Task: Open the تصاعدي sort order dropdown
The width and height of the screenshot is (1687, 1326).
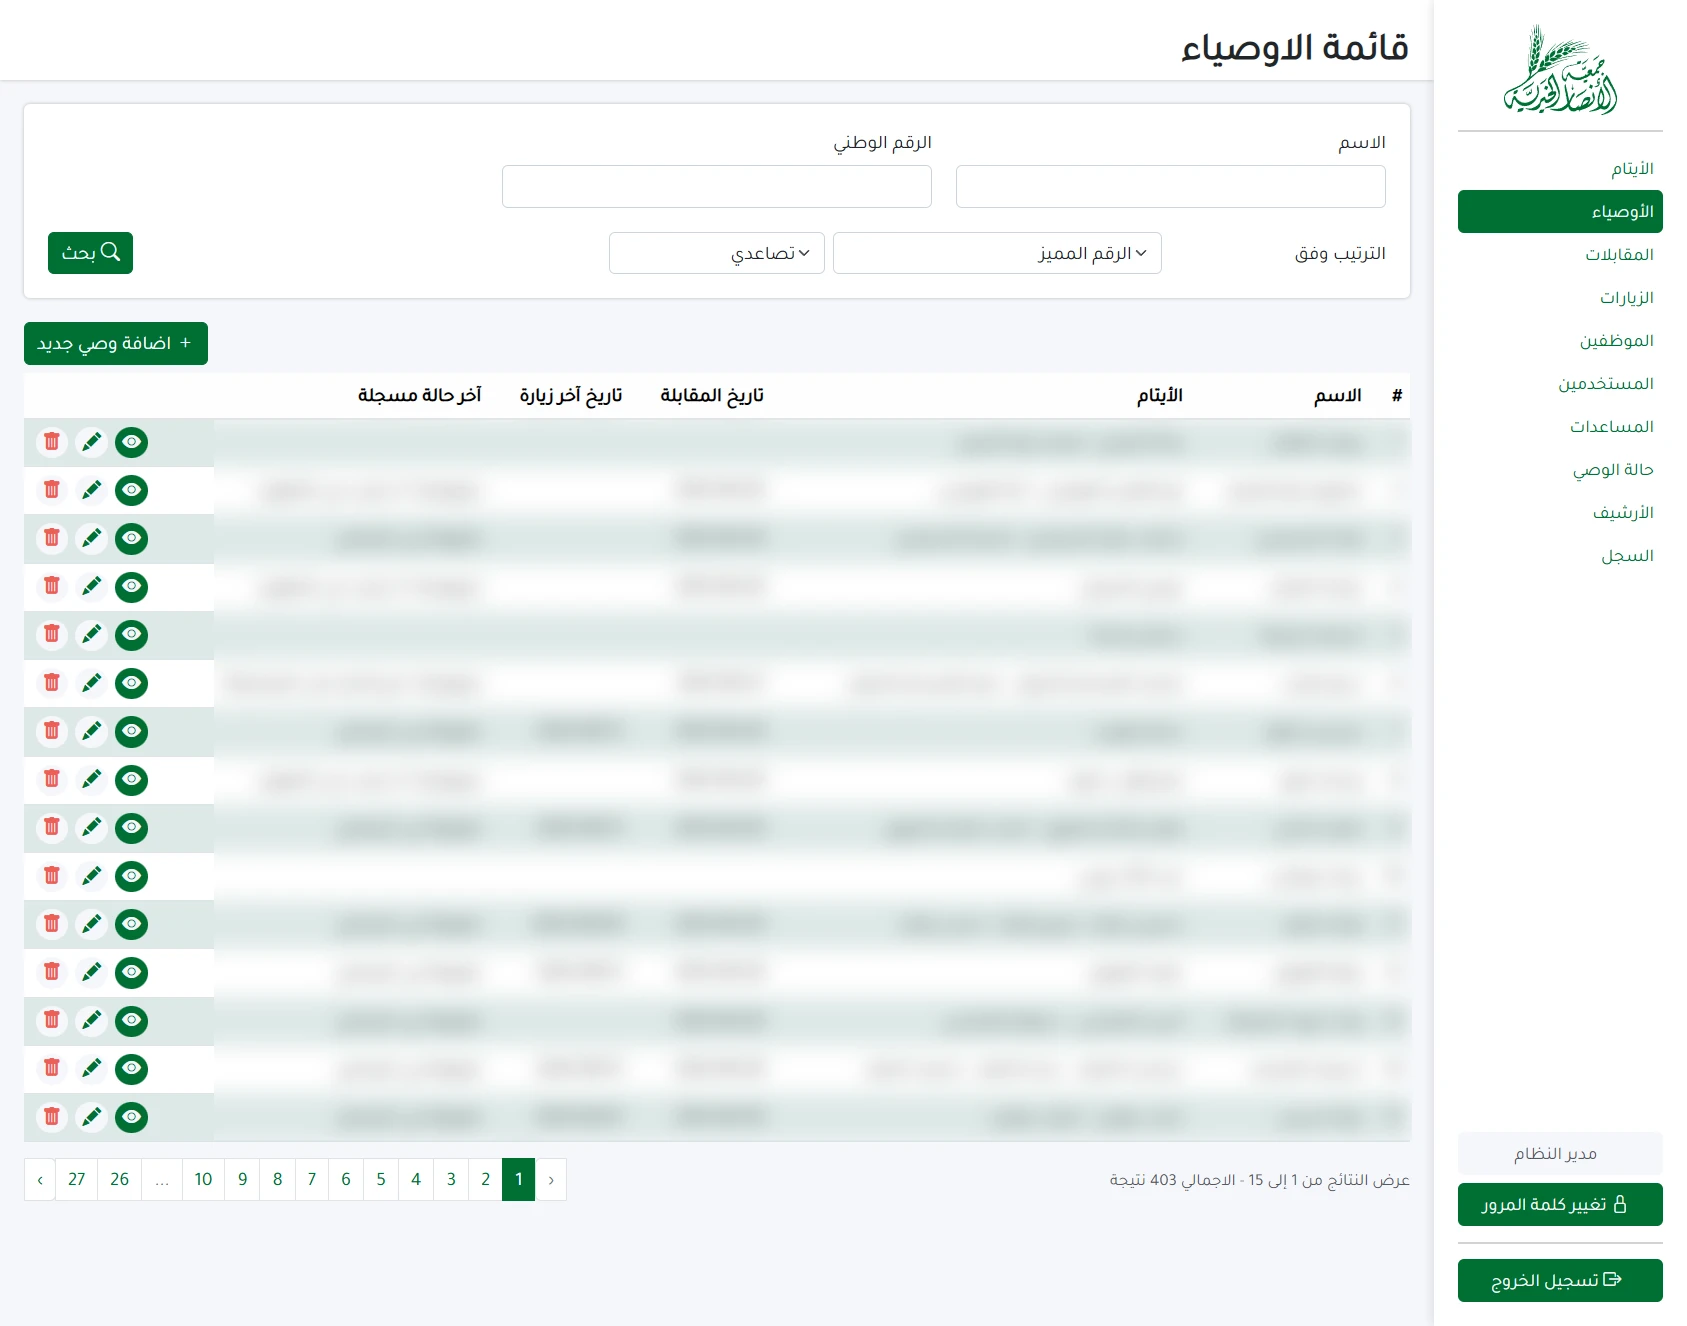Action: coord(717,253)
